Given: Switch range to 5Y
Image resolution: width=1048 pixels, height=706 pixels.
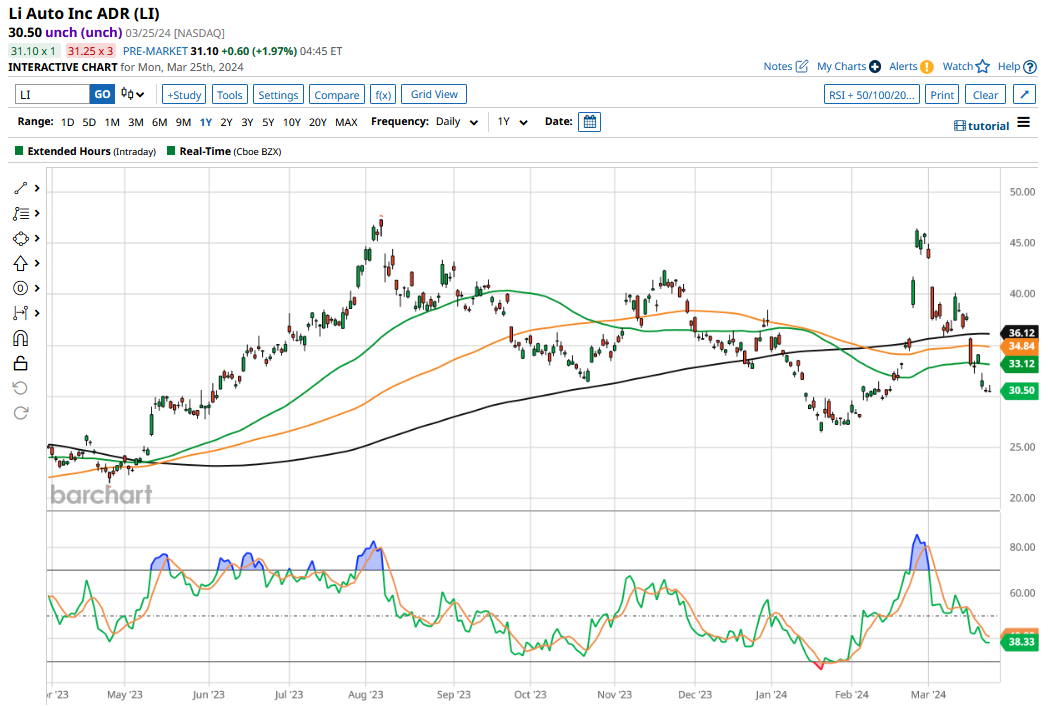Looking at the screenshot, I should coord(268,122).
